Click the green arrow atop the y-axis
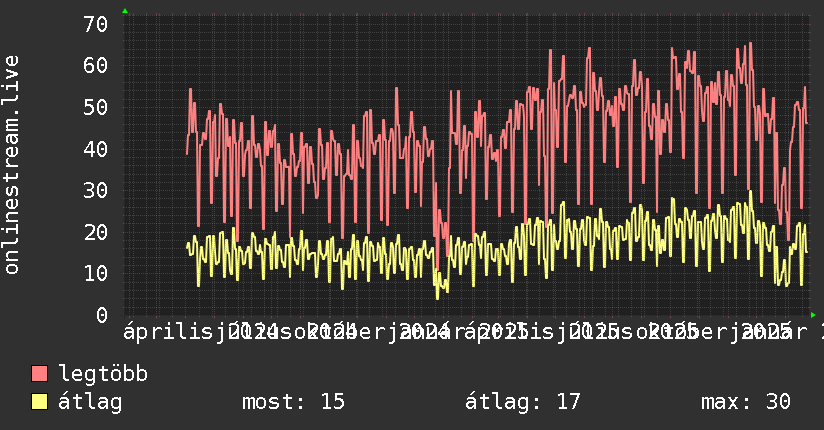824x430 pixels. 125,11
